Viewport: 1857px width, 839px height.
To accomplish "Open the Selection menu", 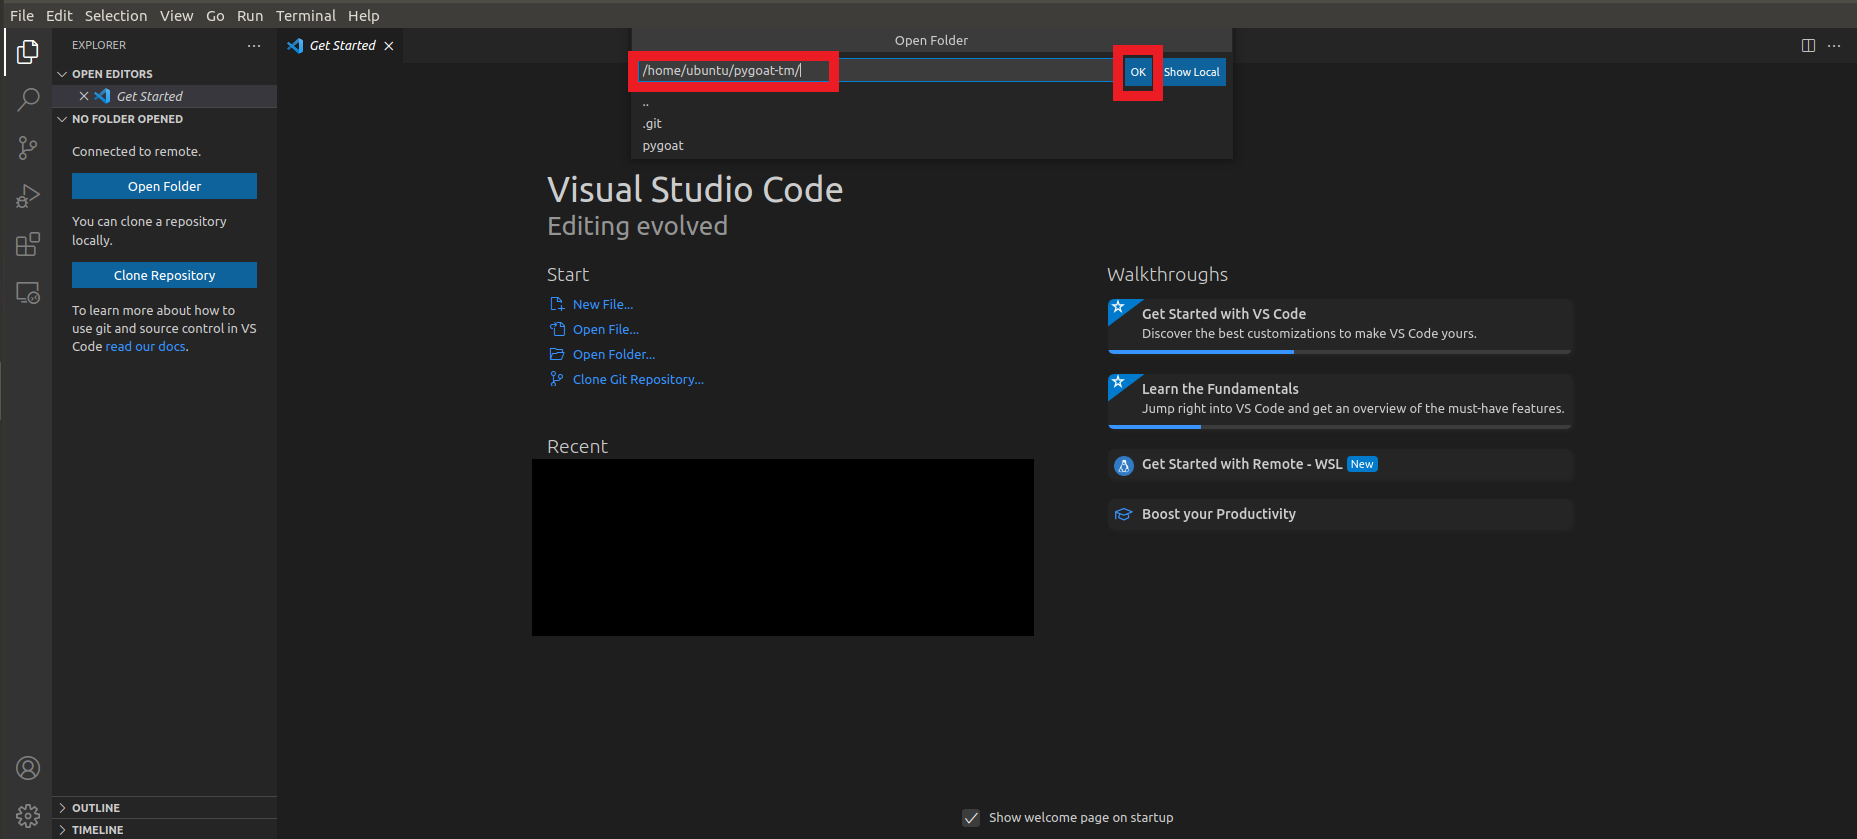I will (x=116, y=16).
